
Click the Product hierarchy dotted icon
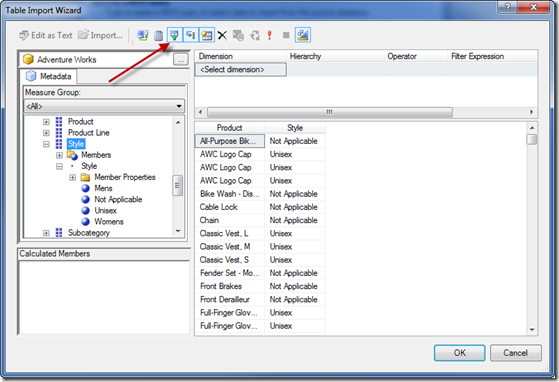(x=59, y=122)
